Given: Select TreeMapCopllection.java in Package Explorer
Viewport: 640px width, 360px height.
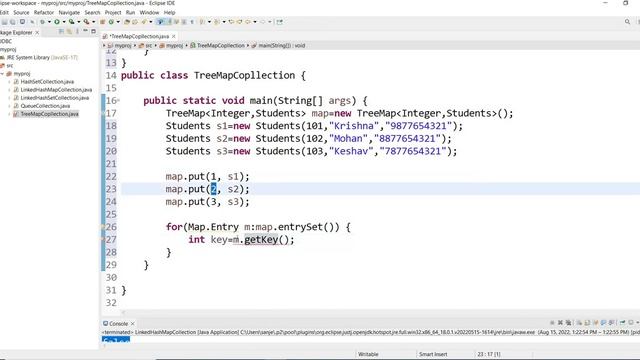Looking at the screenshot, I should (x=49, y=114).
